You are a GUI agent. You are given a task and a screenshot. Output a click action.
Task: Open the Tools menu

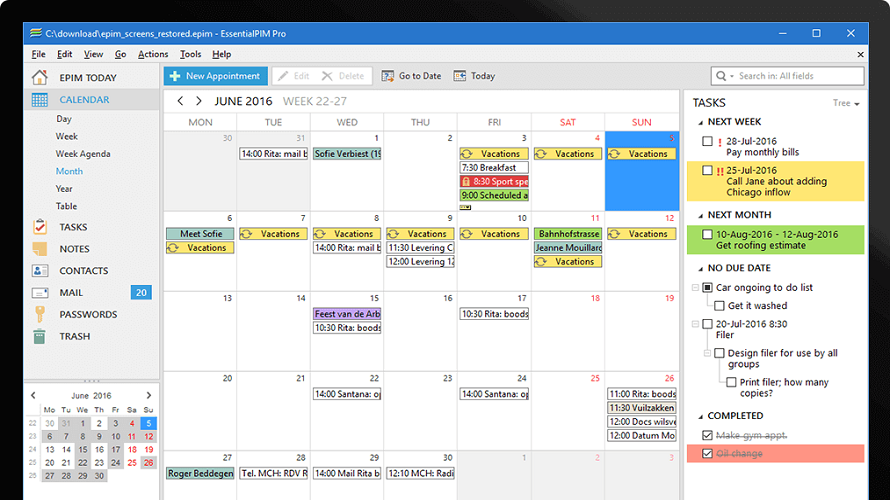tap(191, 54)
